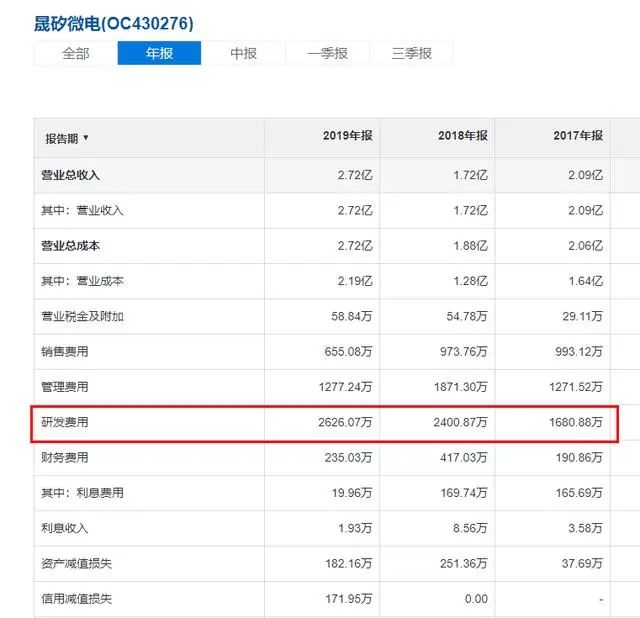Click the 晟矽微电(OC430276) title
This screenshot has height=618, width=640.
coord(113,23)
